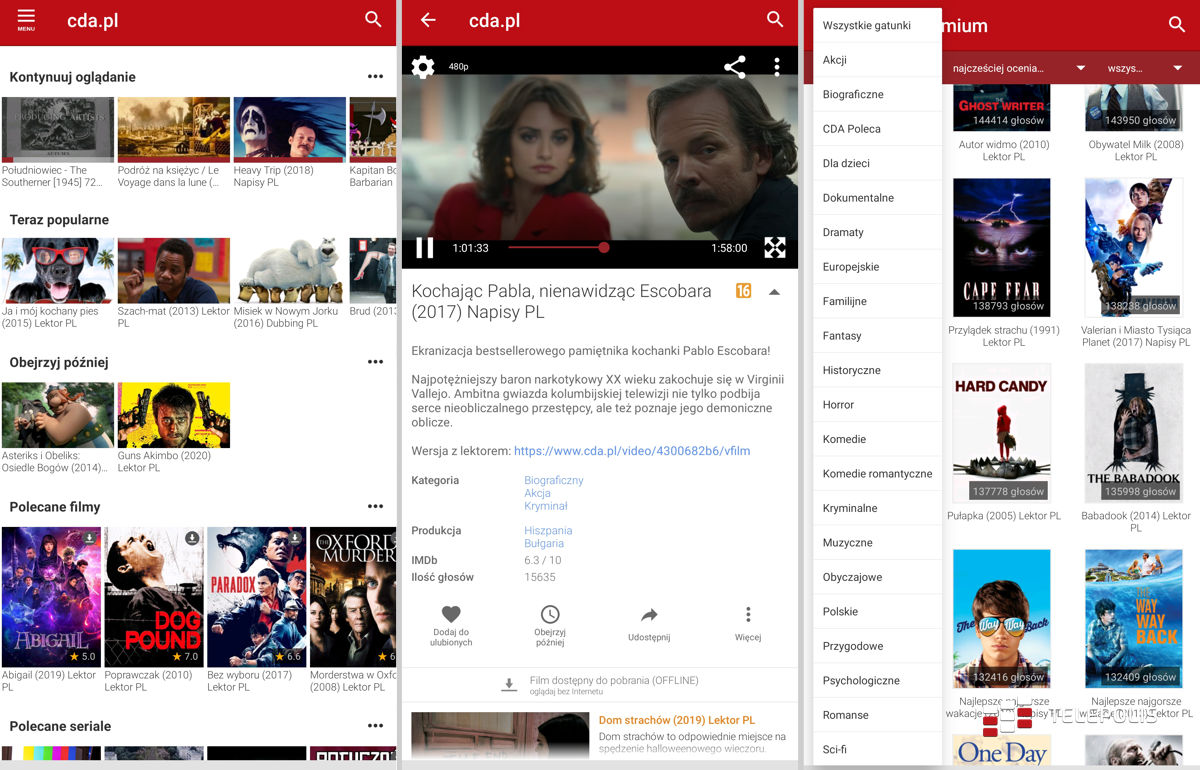Open video settings gear icon
Viewport: 1200px width, 770px height.
tap(423, 67)
